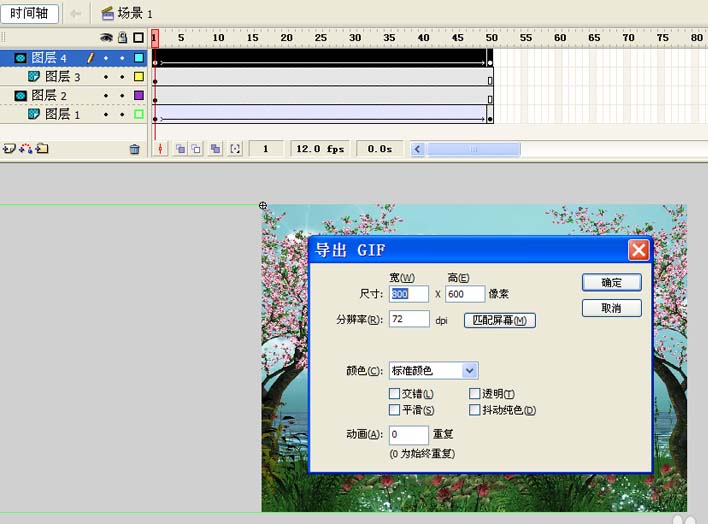Viewport: 708px width, 524px height.
Task: Click purple outline swatch of 图层 2
Action: (139, 95)
